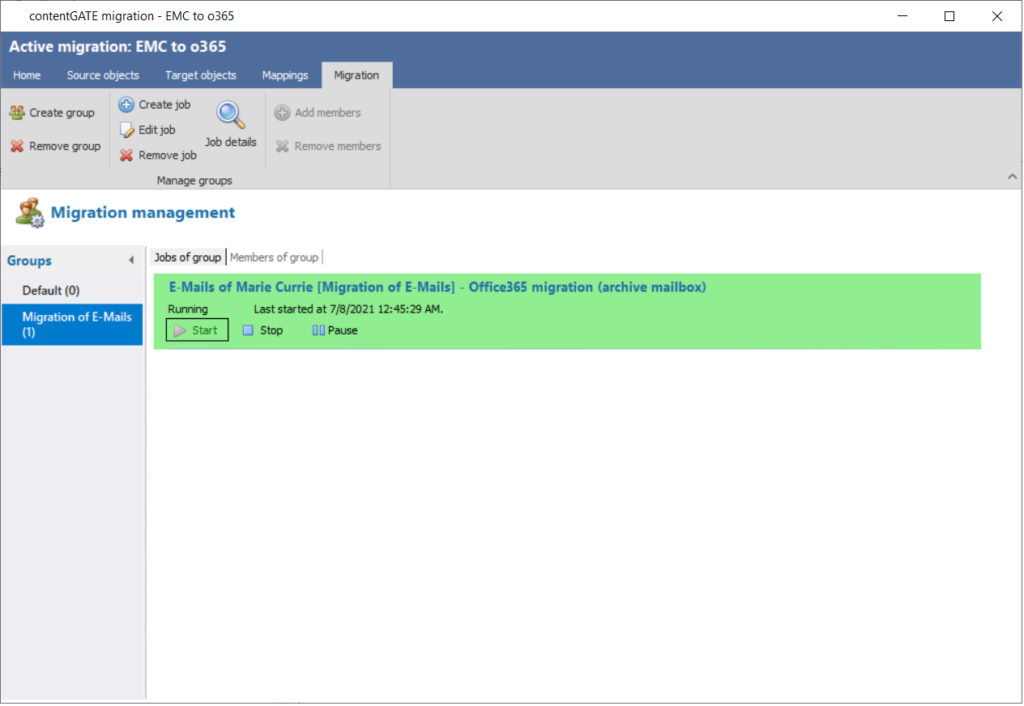The height and width of the screenshot is (706, 1024).
Task: Start the Marie Currie migration job
Action: tap(197, 330)
